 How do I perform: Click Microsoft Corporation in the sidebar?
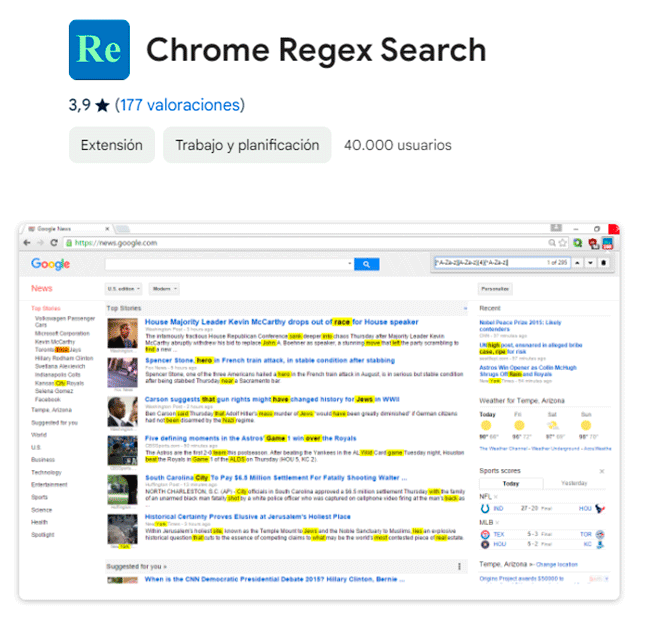click(62, 333)
